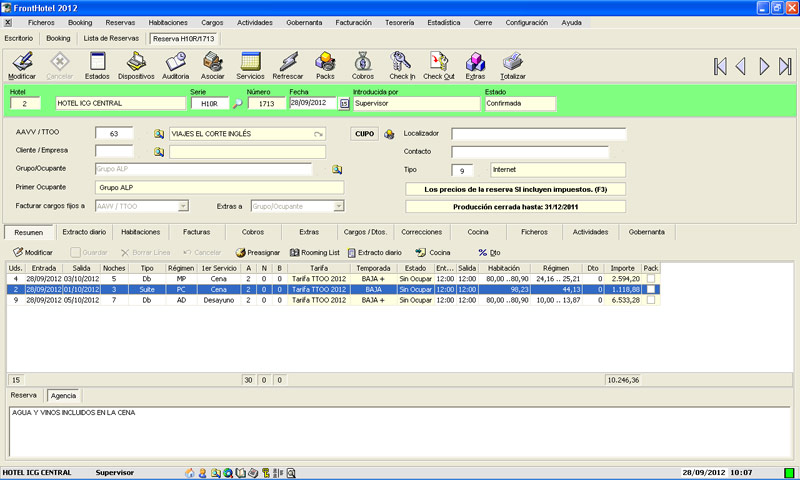Tick Pack checkbox on the first row
Screen dimensions: 800x480
651,278
